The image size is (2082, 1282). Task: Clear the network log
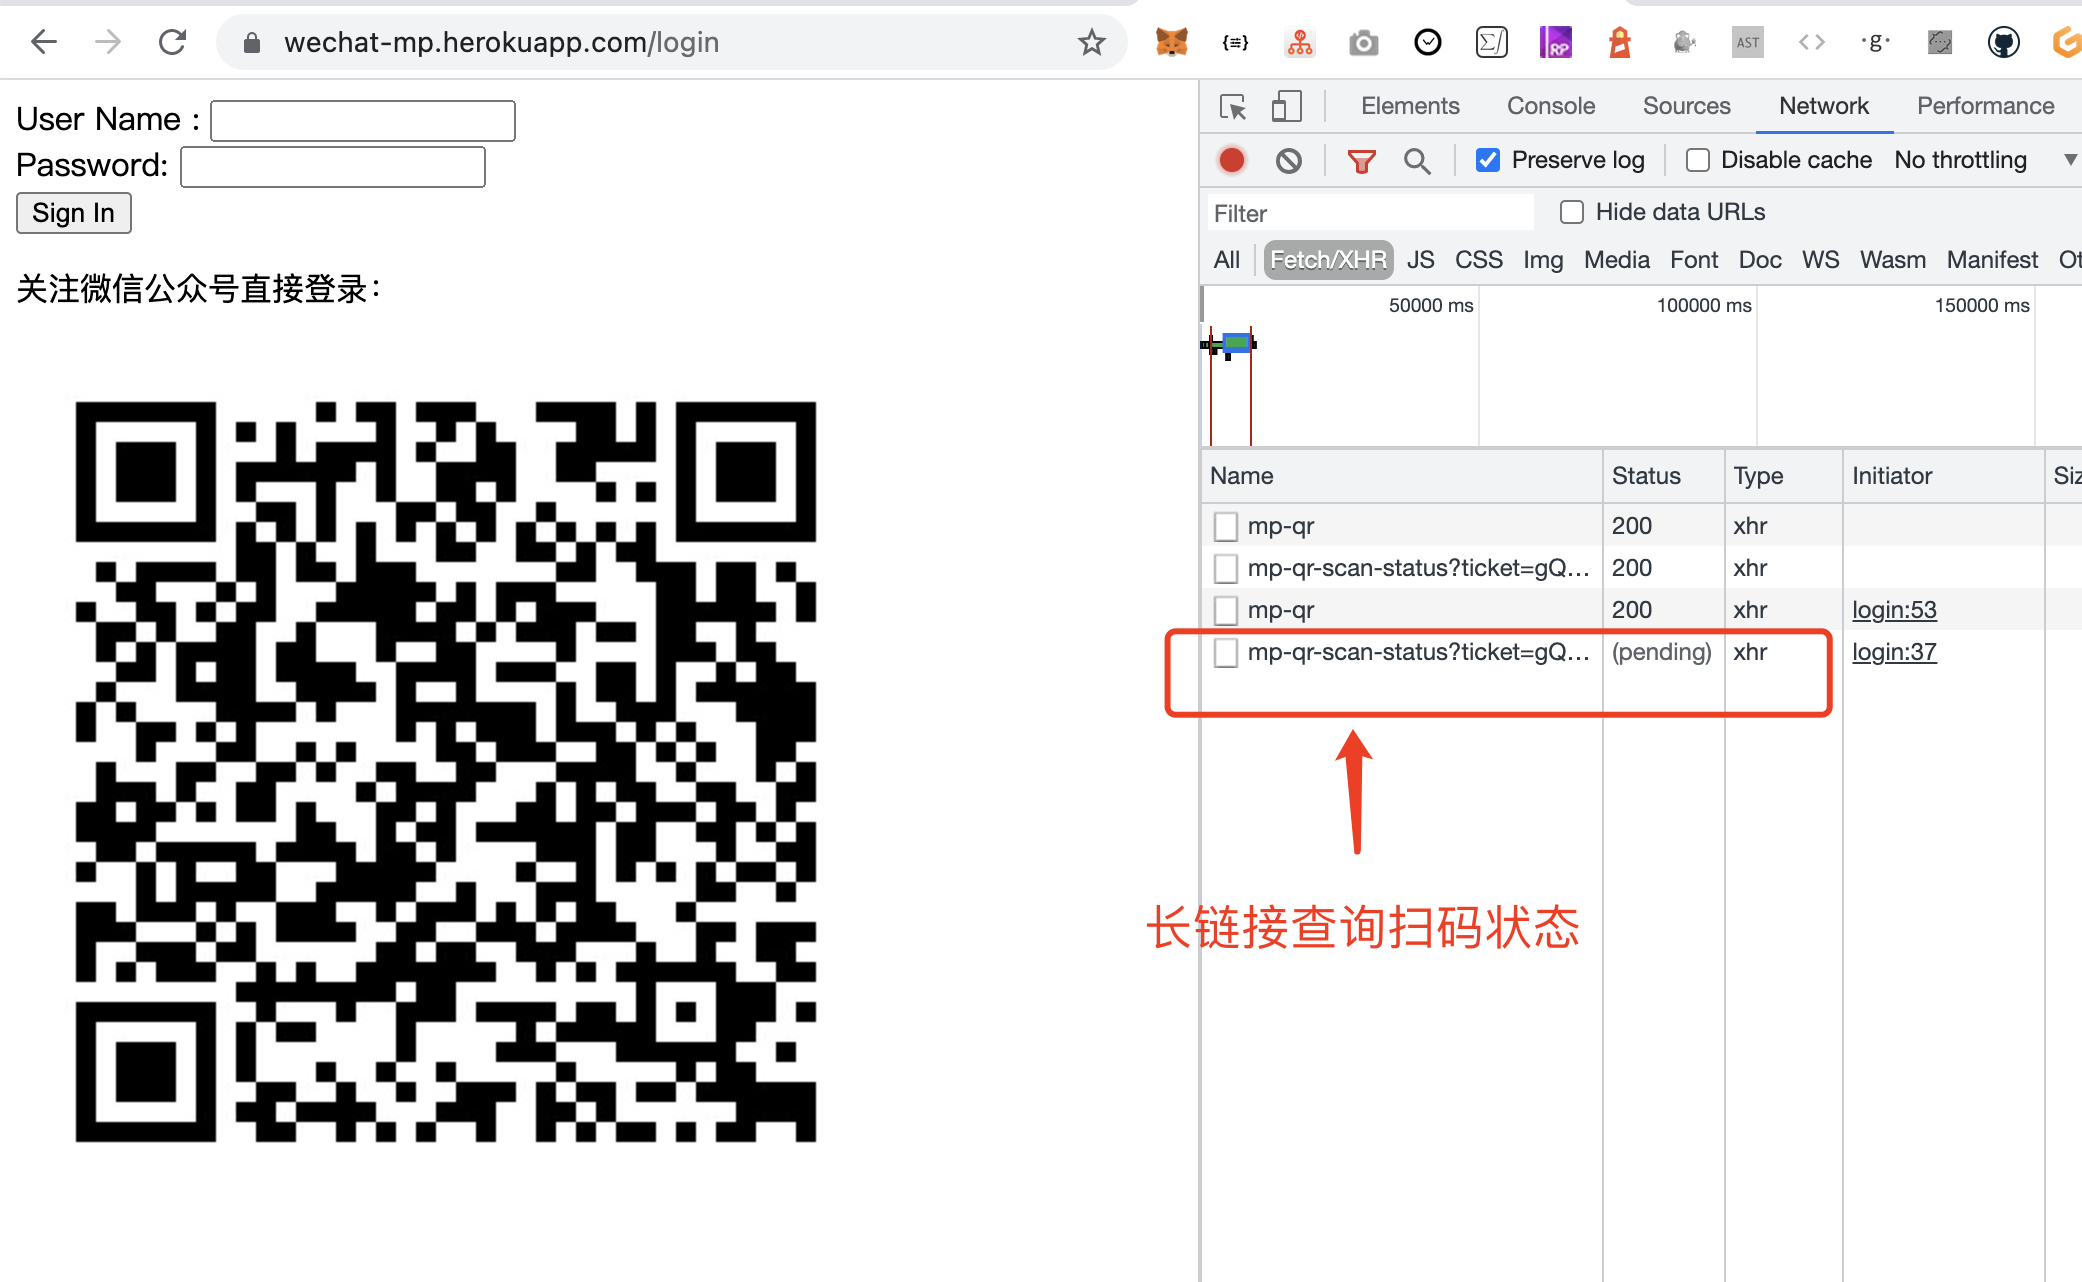click(1289, 160)
